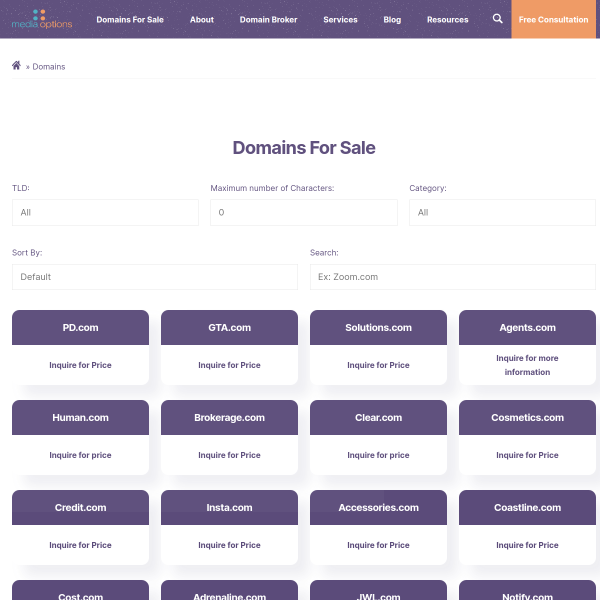Open the Domains For Sale menu
The image size is (600, 600).
point(130,20)
